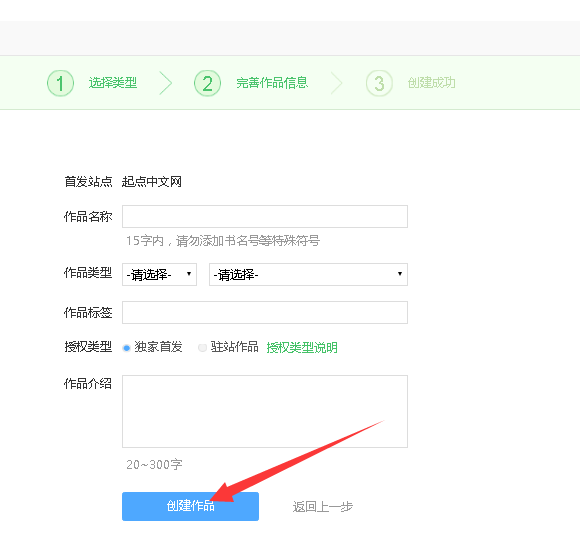The width and height of the screenshot is (580, 559).
Task: Click chevron arrow after 选择类型
Action: pos(166,83)
